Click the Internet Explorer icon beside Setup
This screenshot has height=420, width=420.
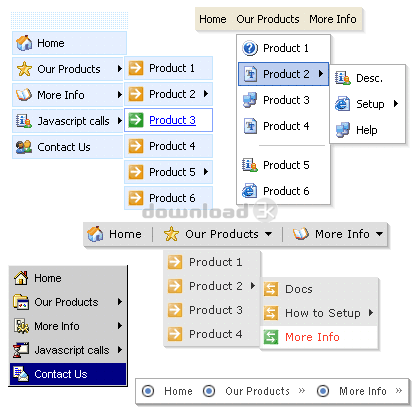pyautogui.click(x=342, y=104)
